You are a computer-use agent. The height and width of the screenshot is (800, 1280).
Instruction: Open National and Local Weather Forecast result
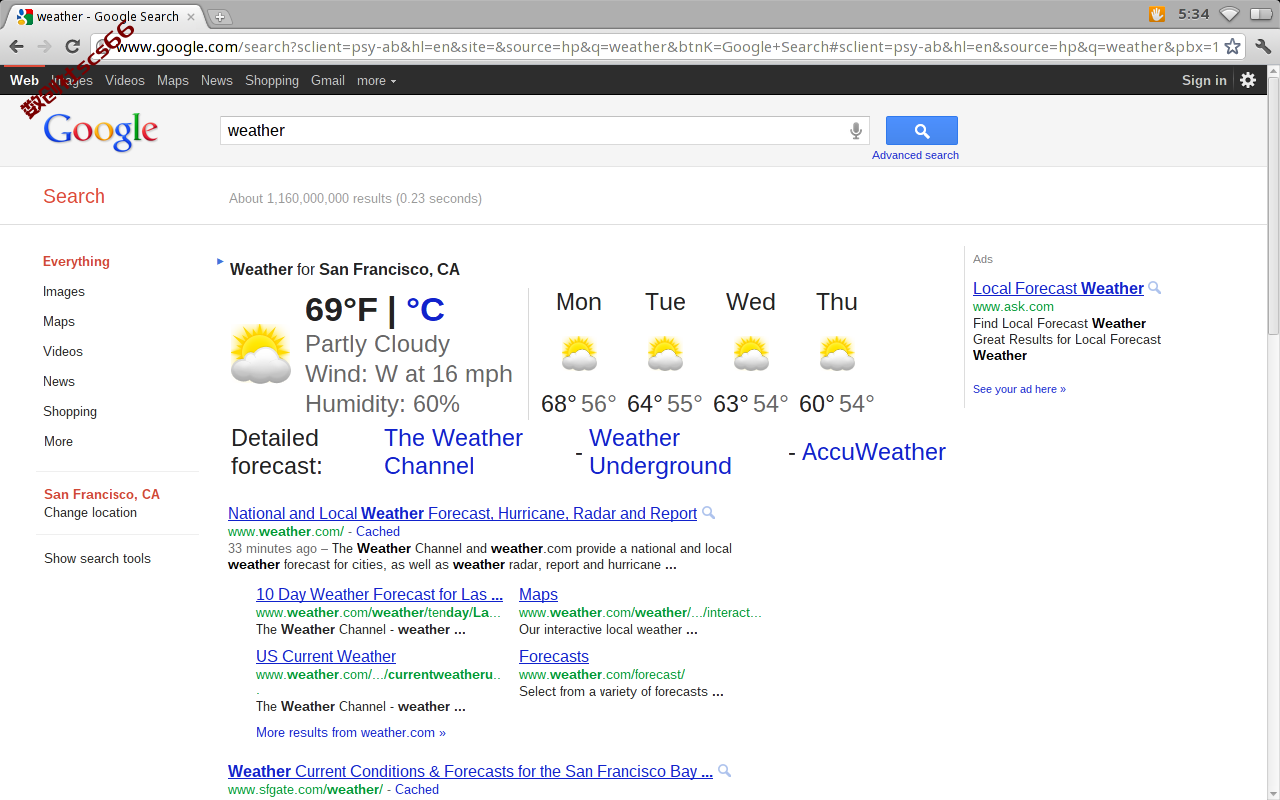(x=462, y=513)
